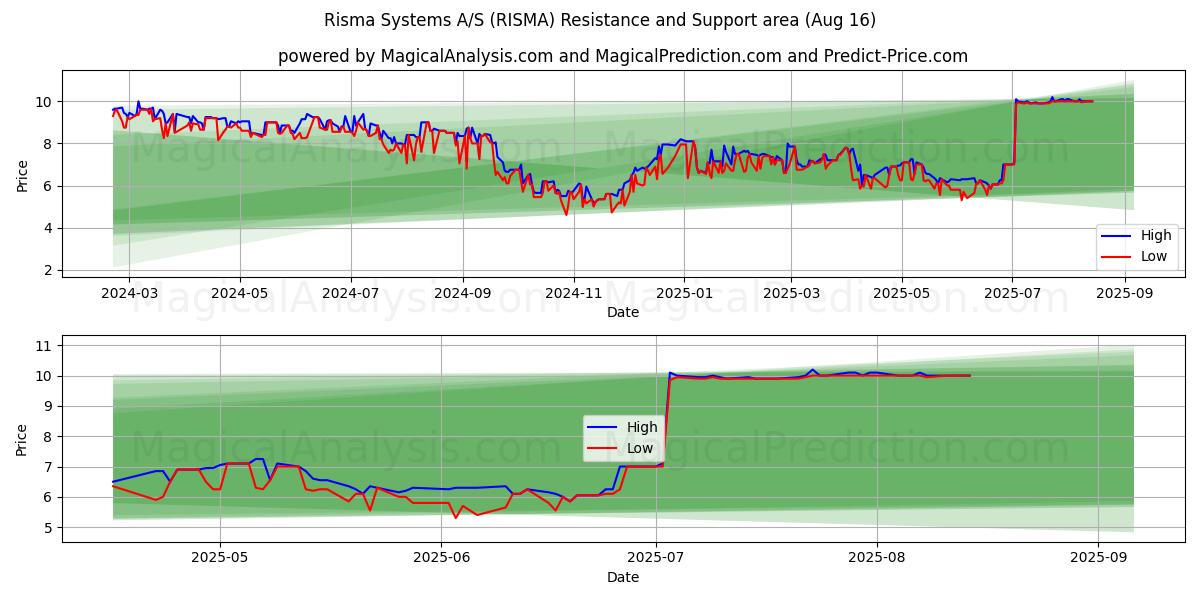Click the '2025-07' x-axis label in the upper chart

click(x=1012, y=293)
